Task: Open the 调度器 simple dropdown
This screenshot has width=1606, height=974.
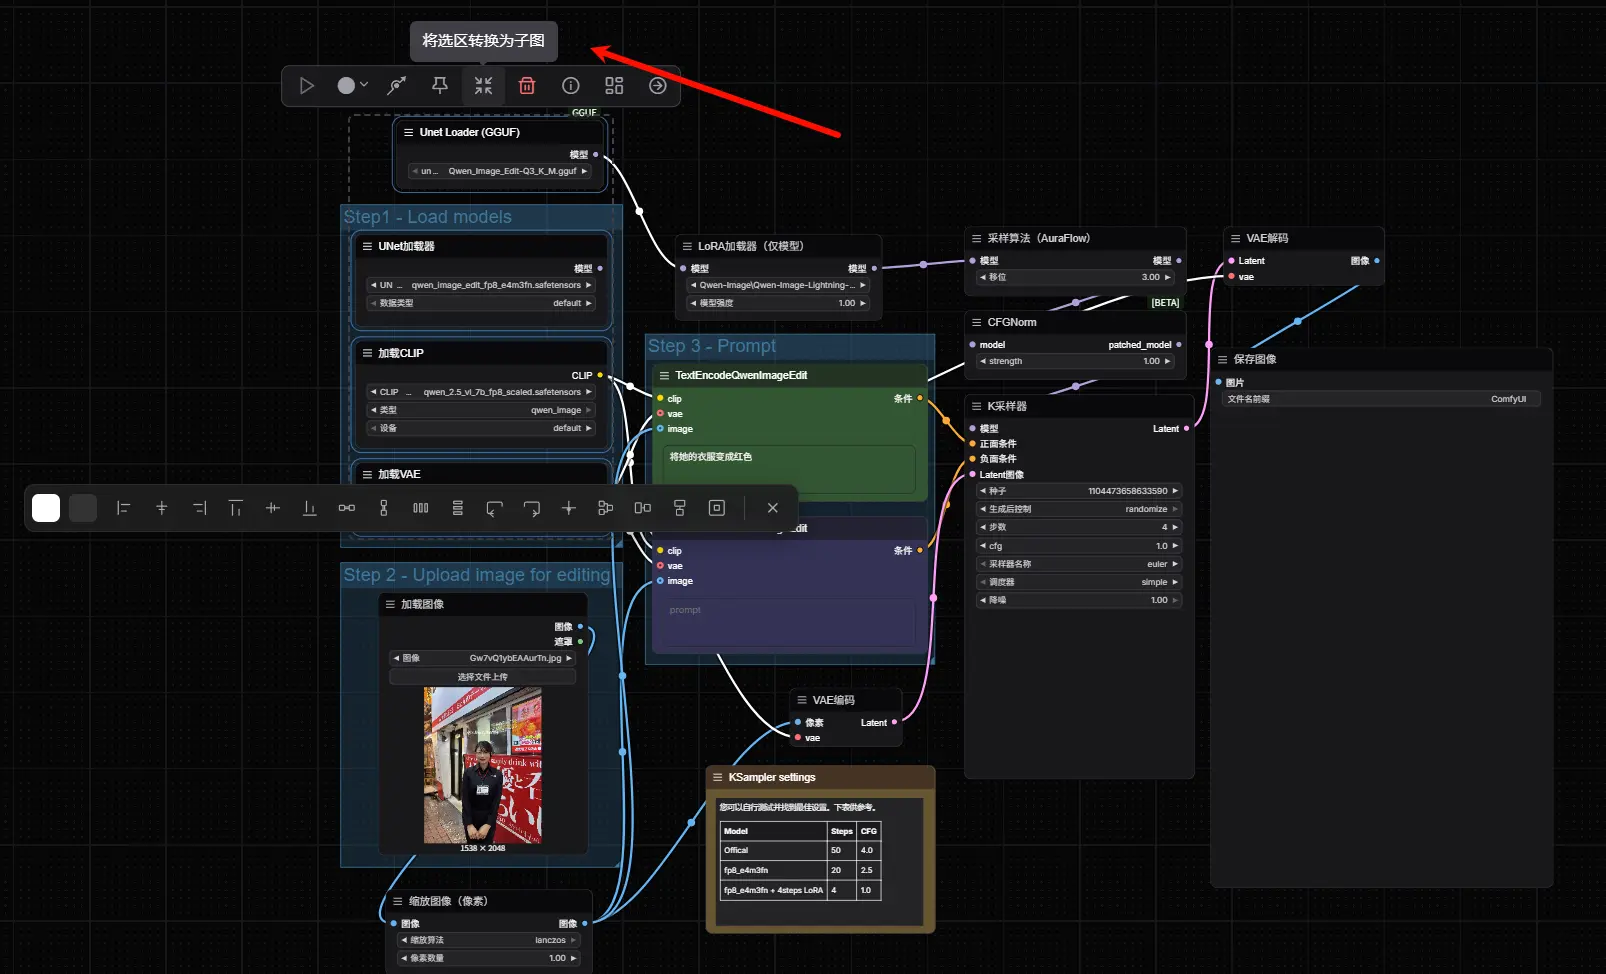Action: [1079, 582]
